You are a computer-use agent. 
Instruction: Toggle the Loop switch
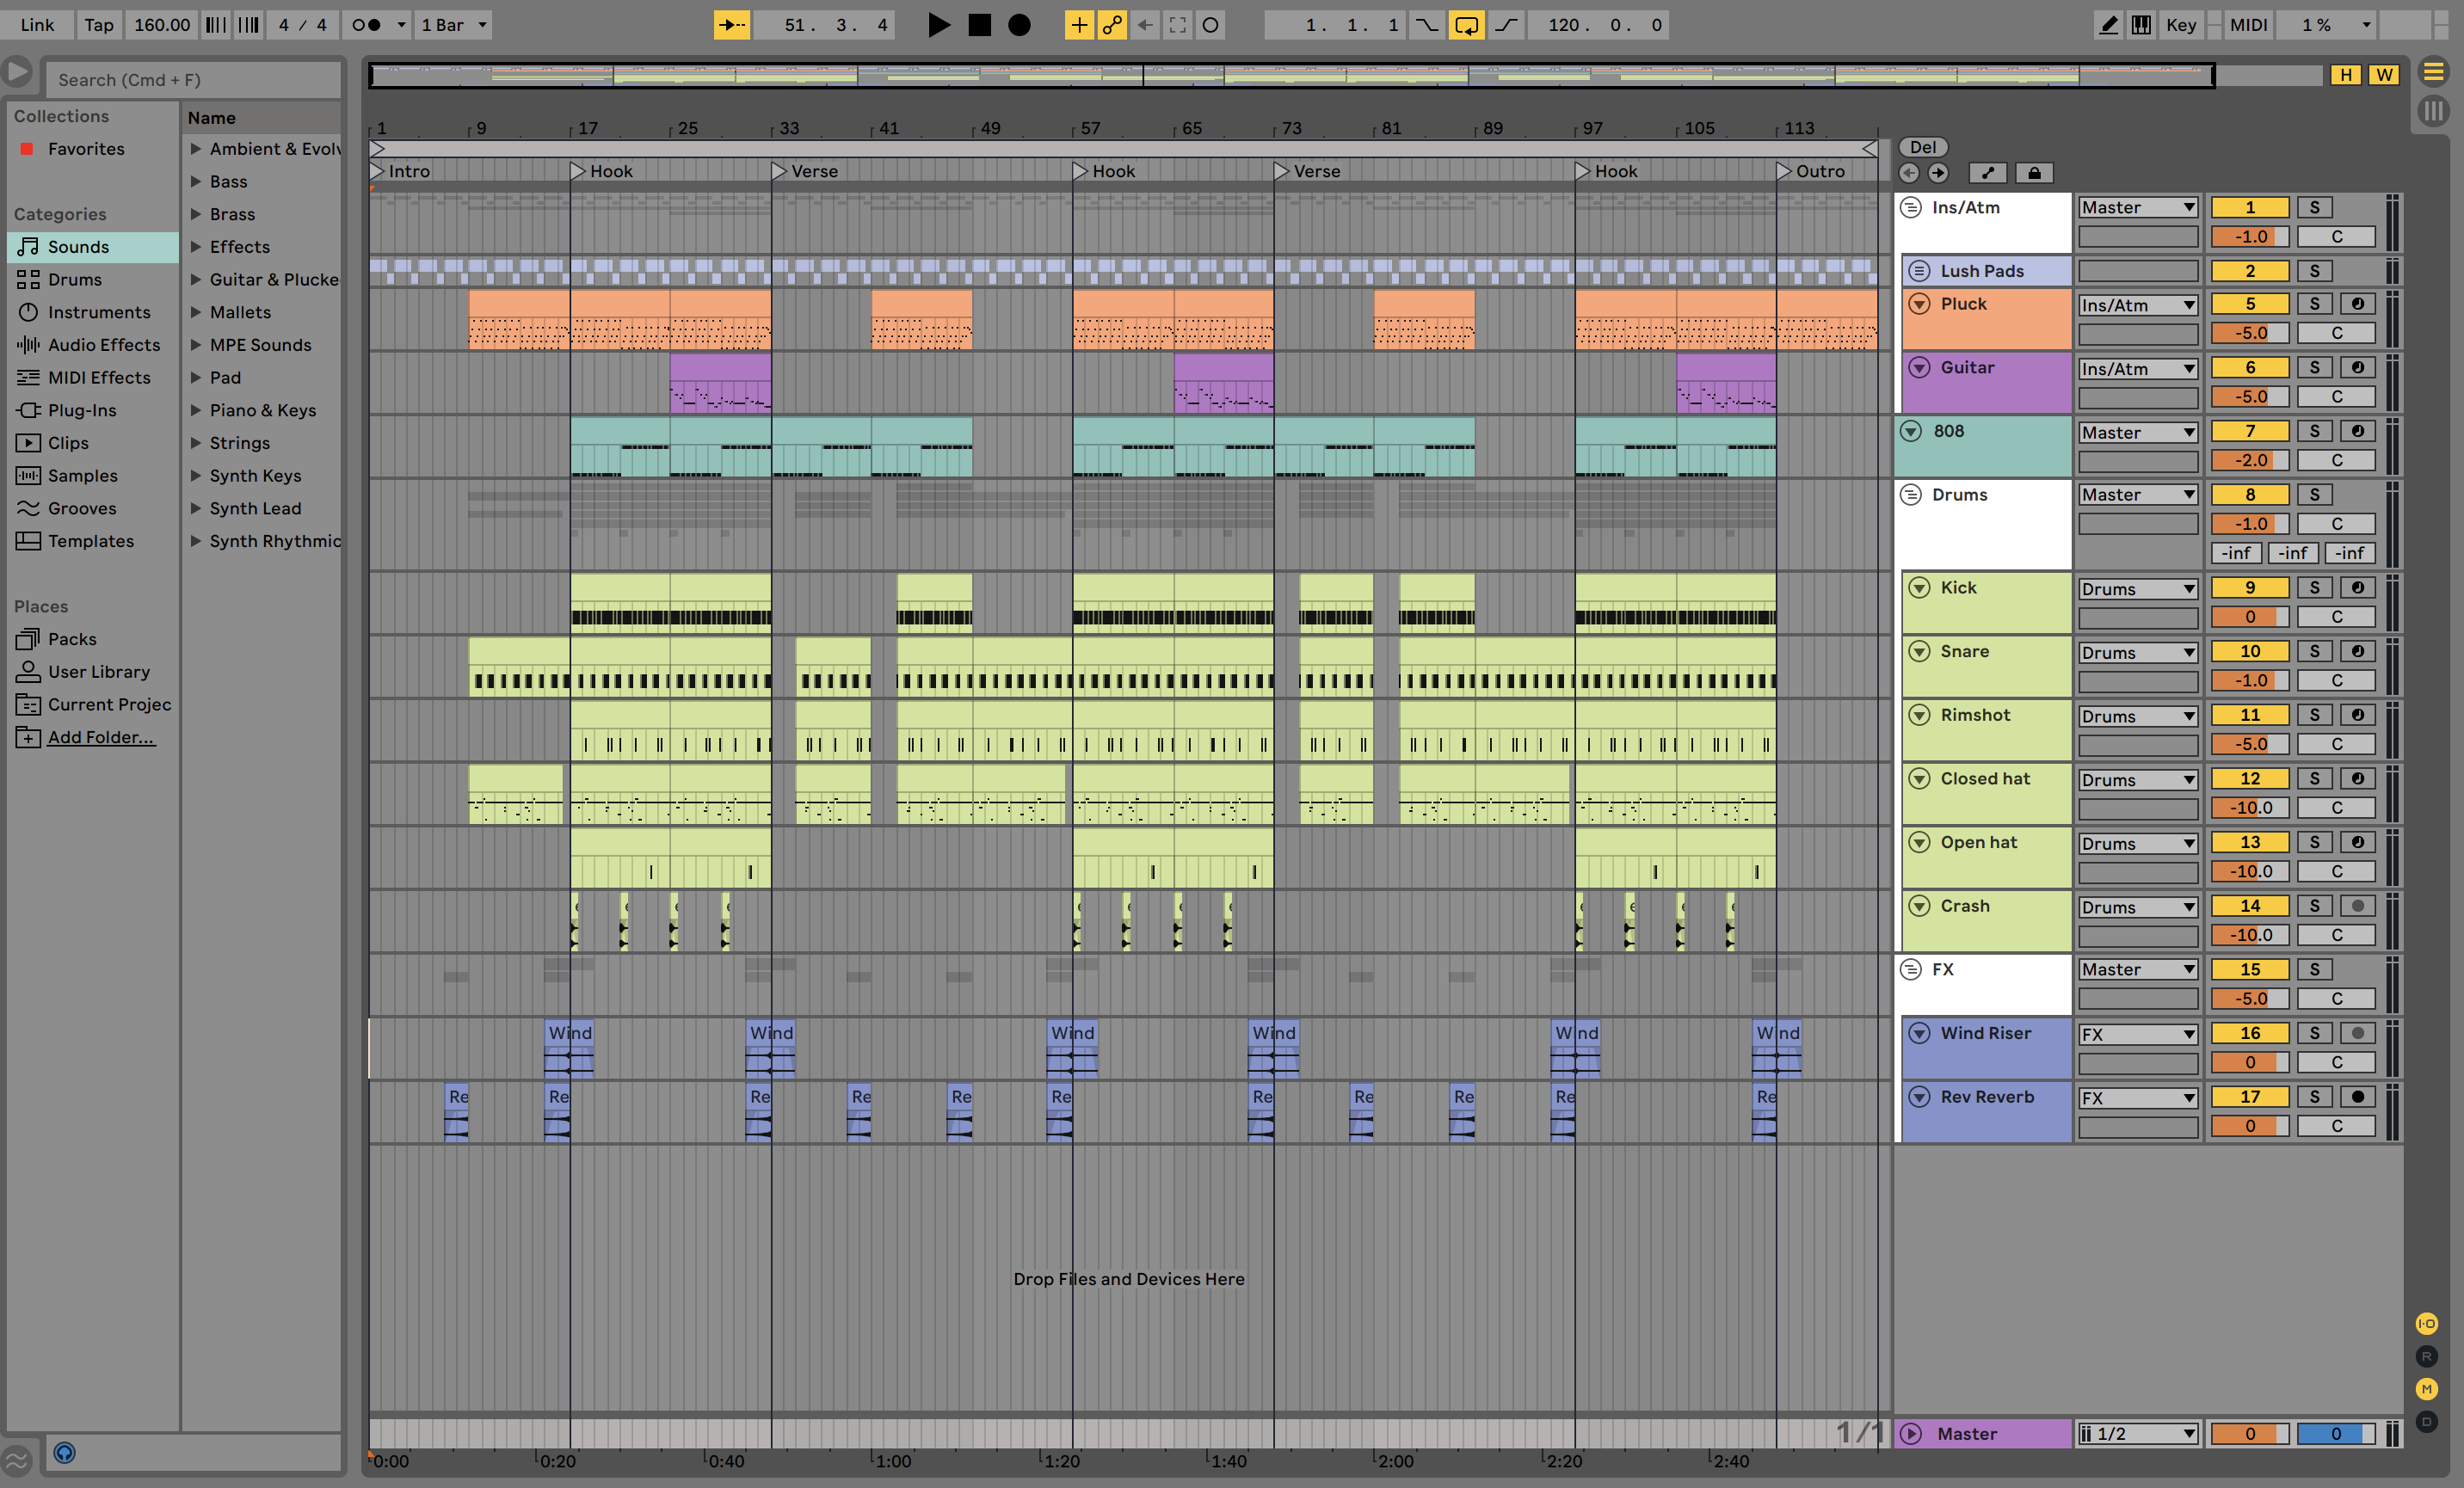click(1466, 25)
